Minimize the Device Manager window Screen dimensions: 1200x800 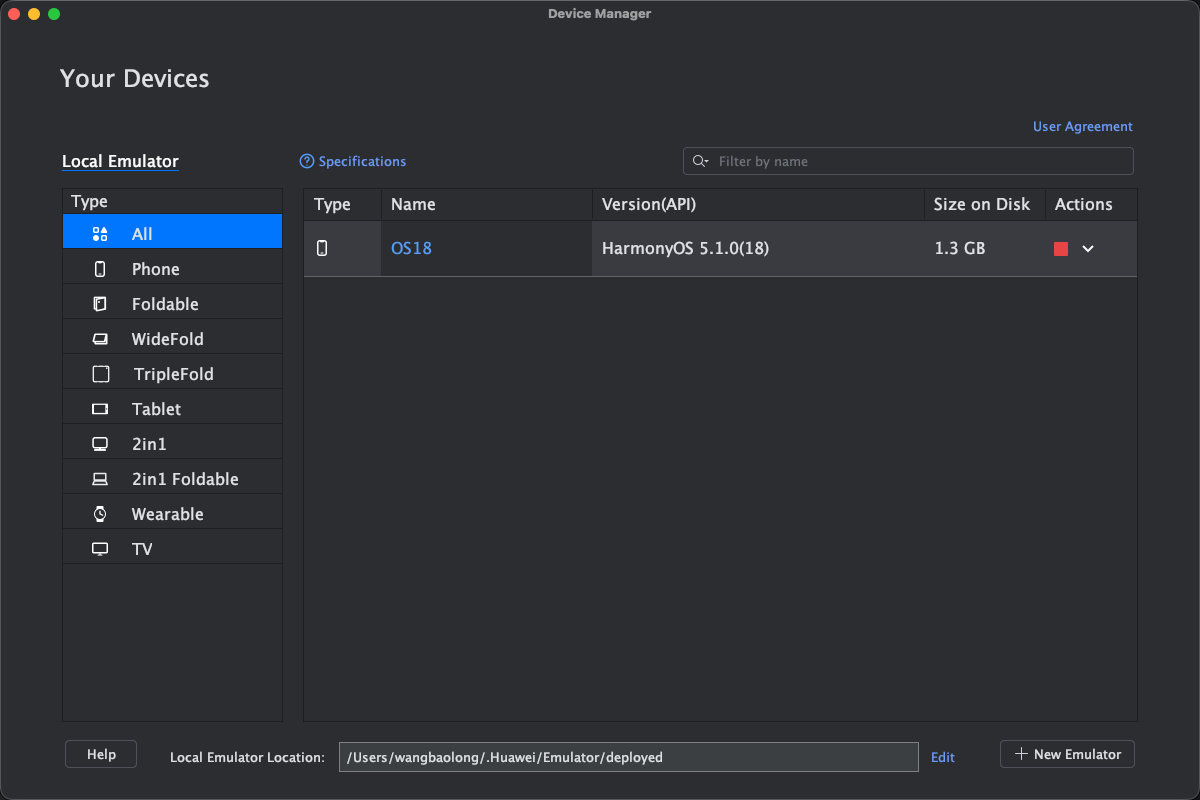(34, 14)
